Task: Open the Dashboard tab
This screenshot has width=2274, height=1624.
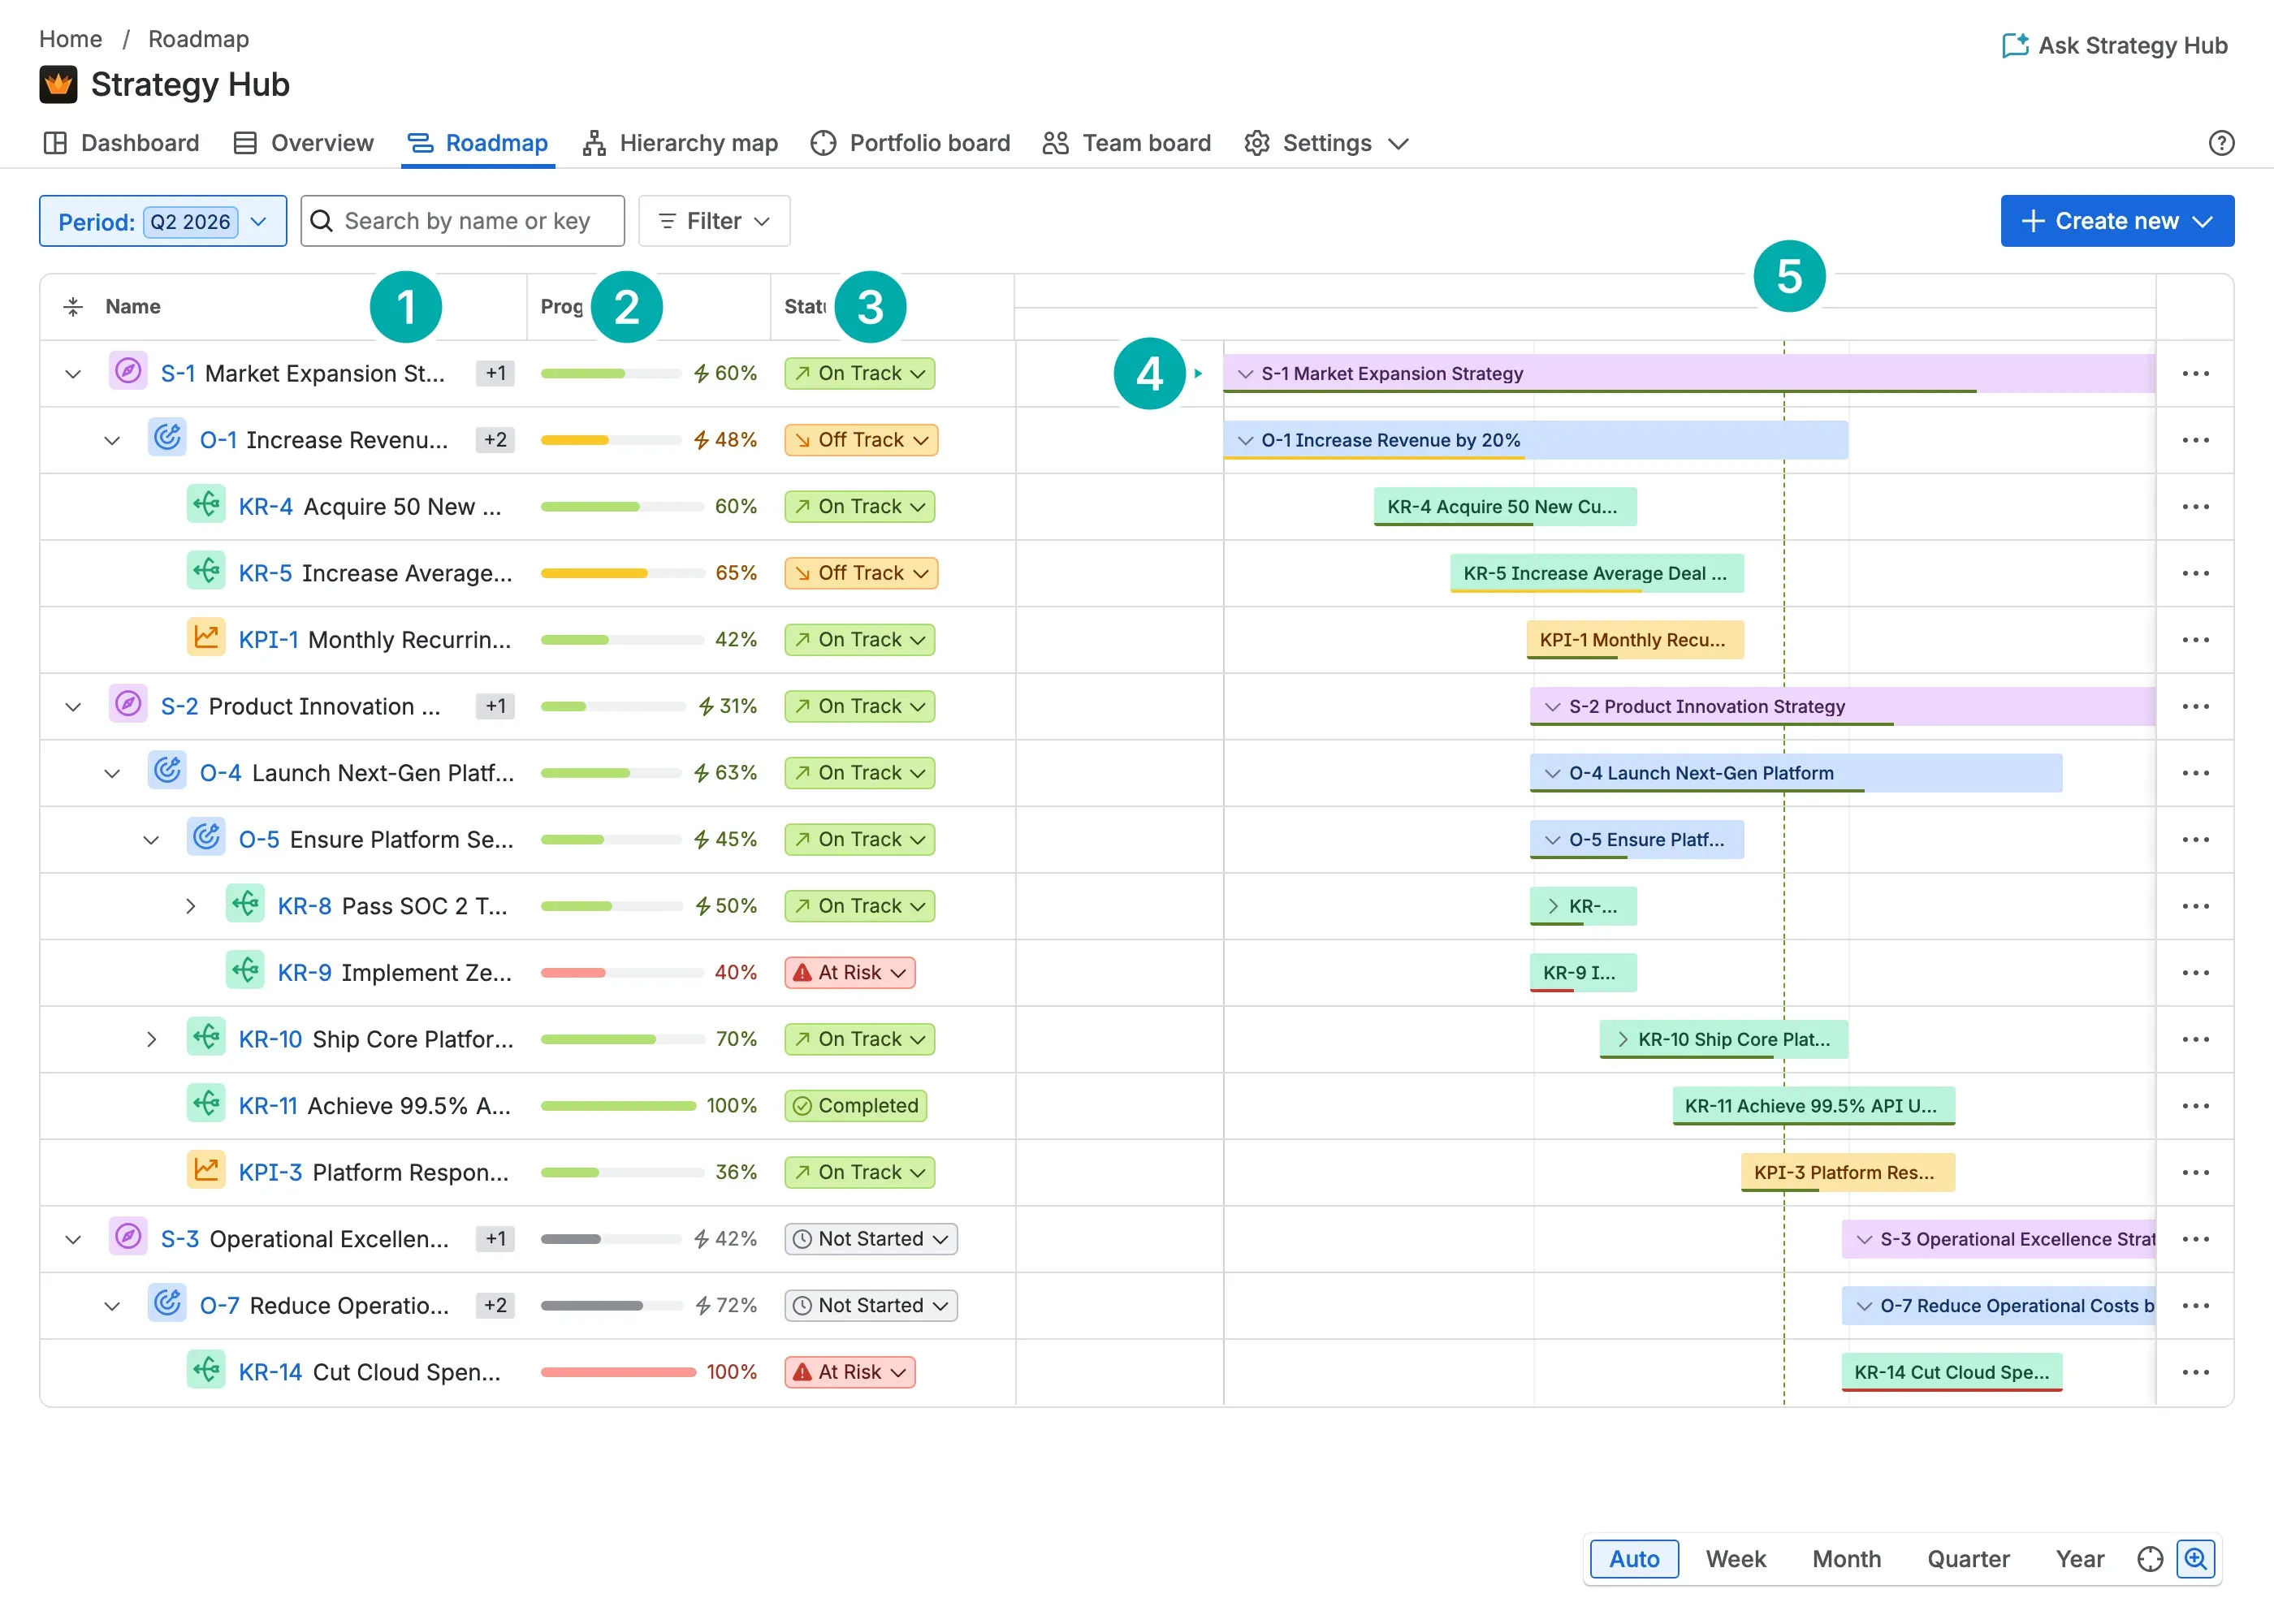Action: [121, 143]
